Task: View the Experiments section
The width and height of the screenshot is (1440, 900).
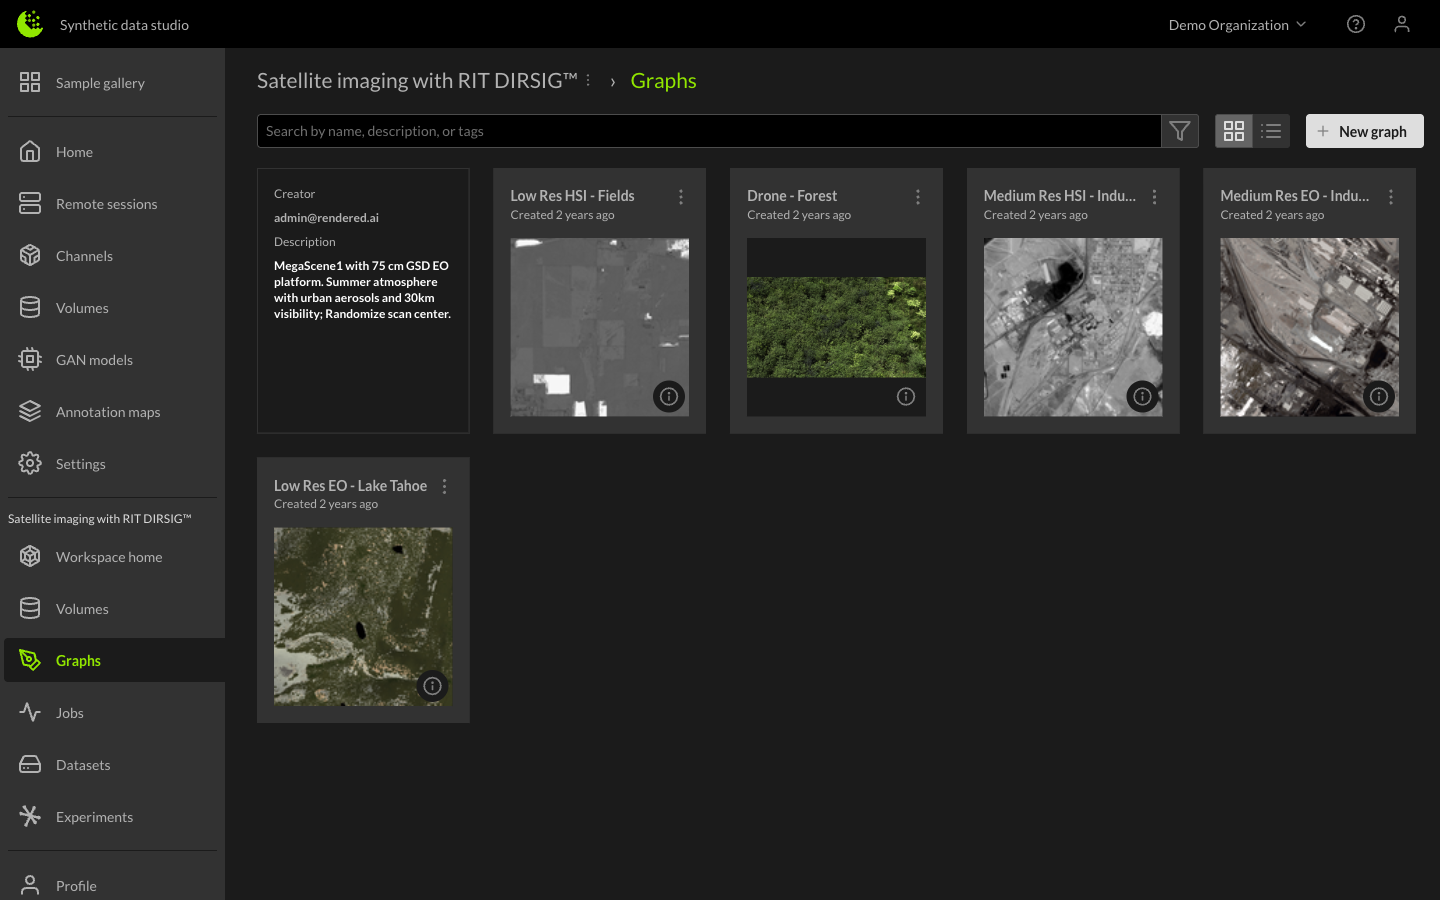Action: click(x=94, y=816)
